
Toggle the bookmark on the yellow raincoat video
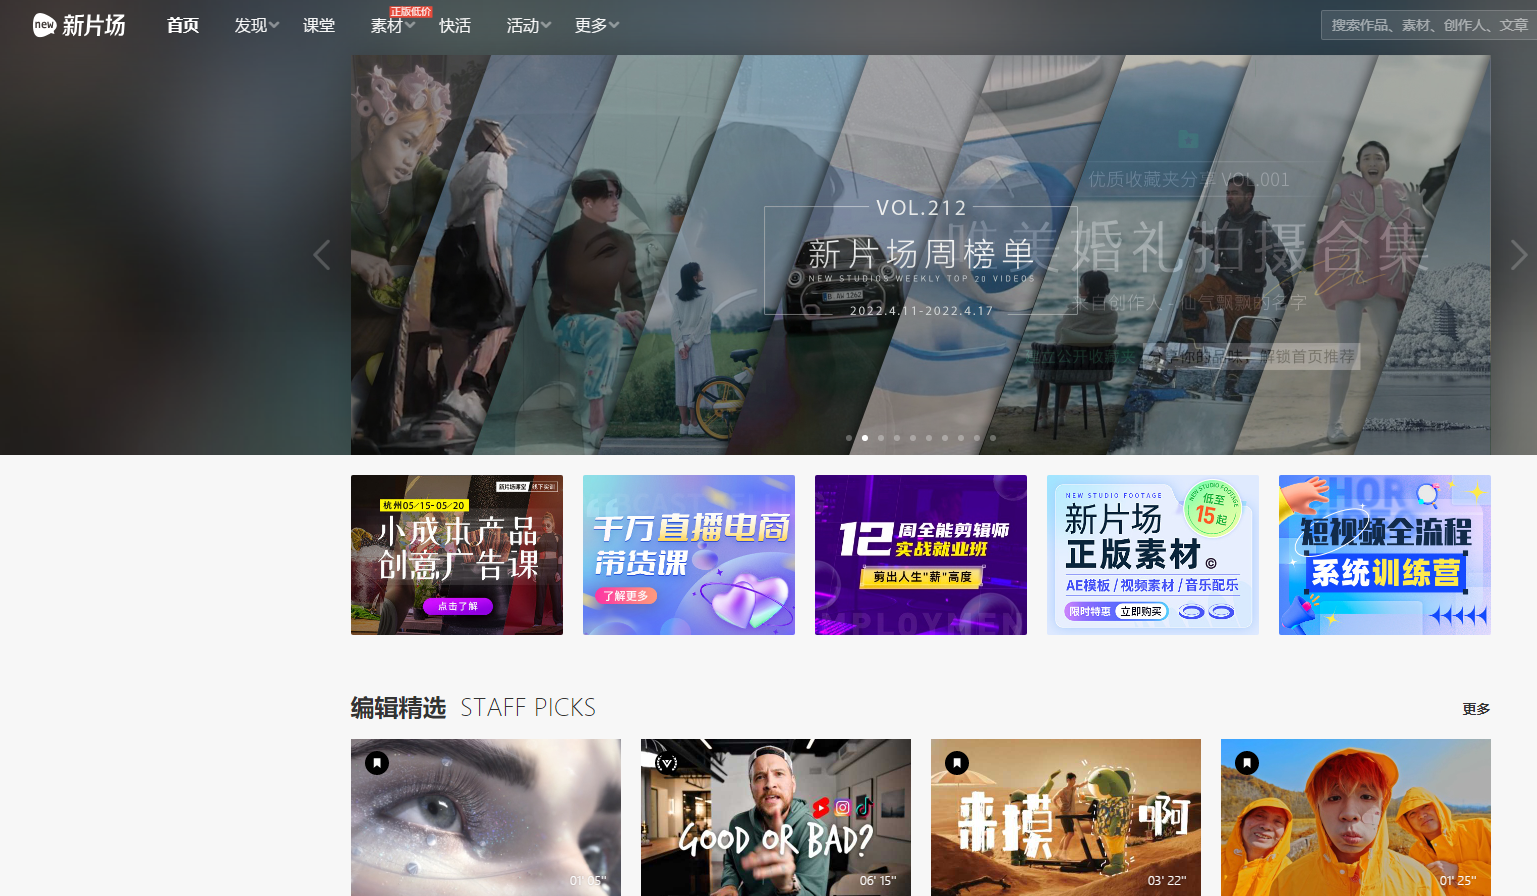click(1246, 761)
